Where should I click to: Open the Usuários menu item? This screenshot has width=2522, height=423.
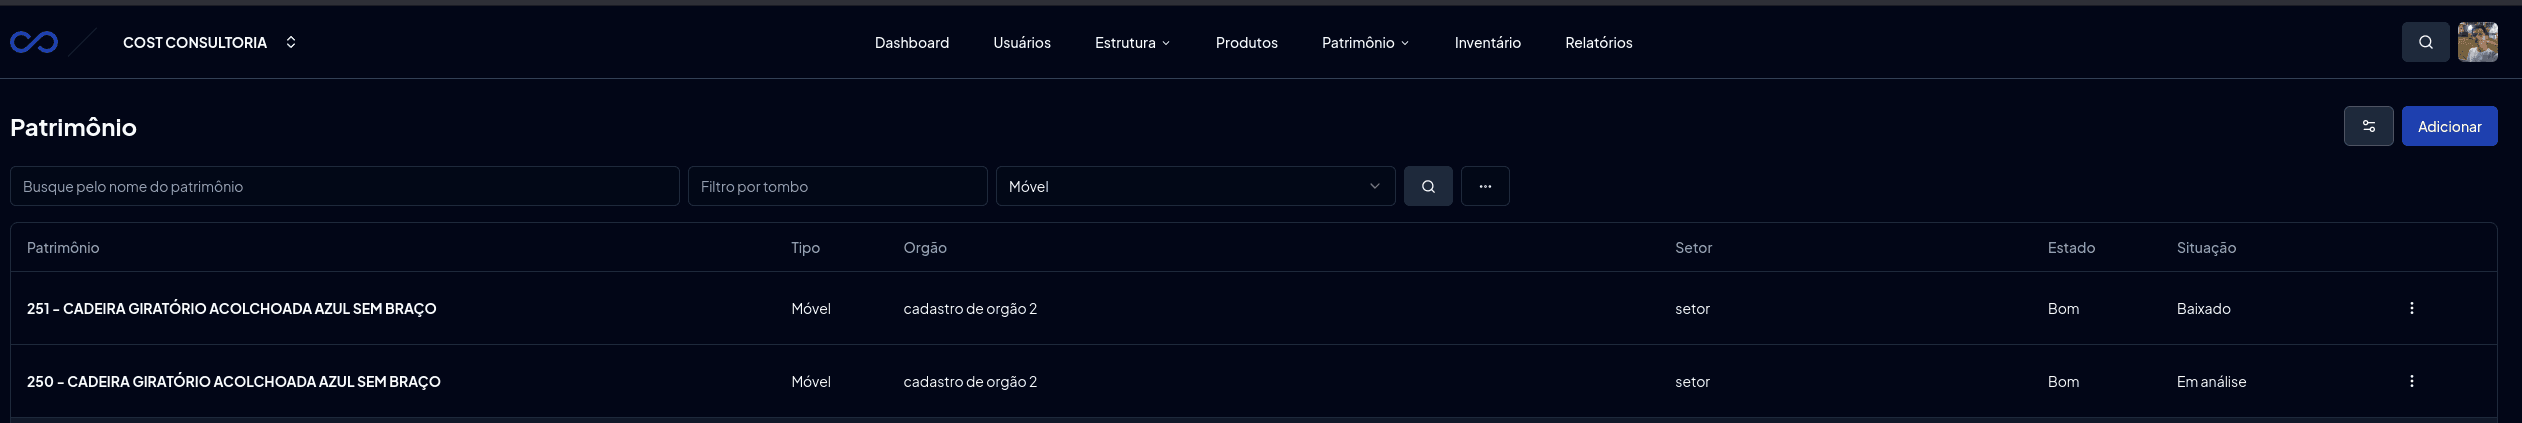pyautogui.click(x=1021, y=42)
